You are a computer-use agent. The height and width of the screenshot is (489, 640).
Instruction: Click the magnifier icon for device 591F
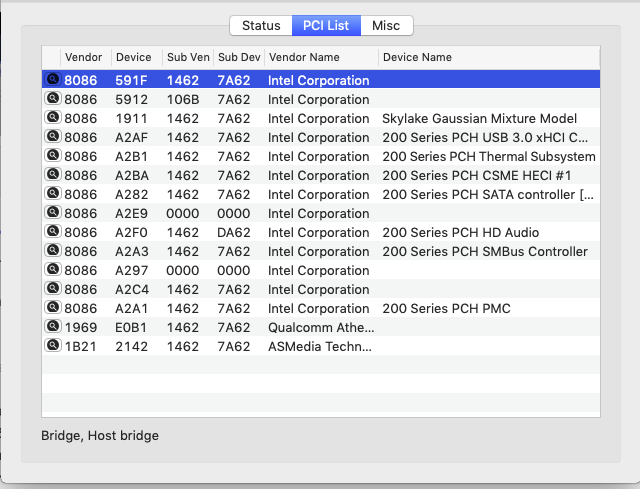tap(53, 79)
